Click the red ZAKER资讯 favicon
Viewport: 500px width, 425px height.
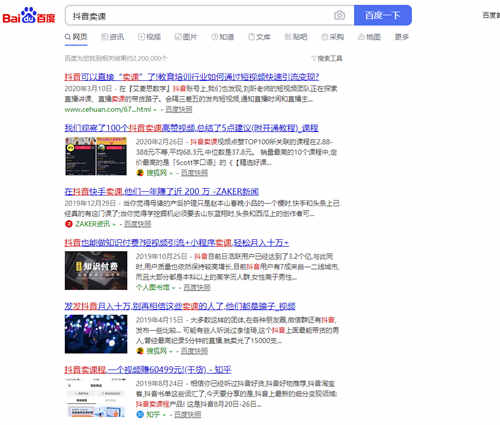(x=69, y=224)
